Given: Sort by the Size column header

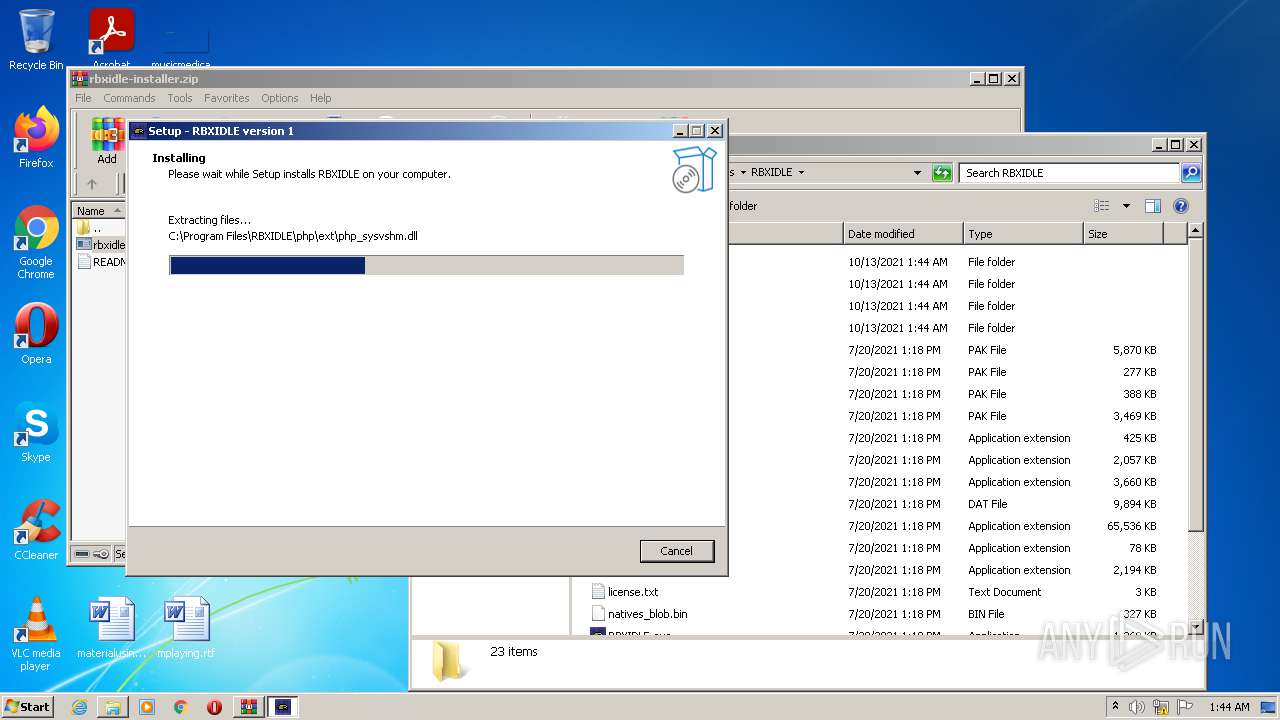Looking at the screenshot, I should [1124, 234].
